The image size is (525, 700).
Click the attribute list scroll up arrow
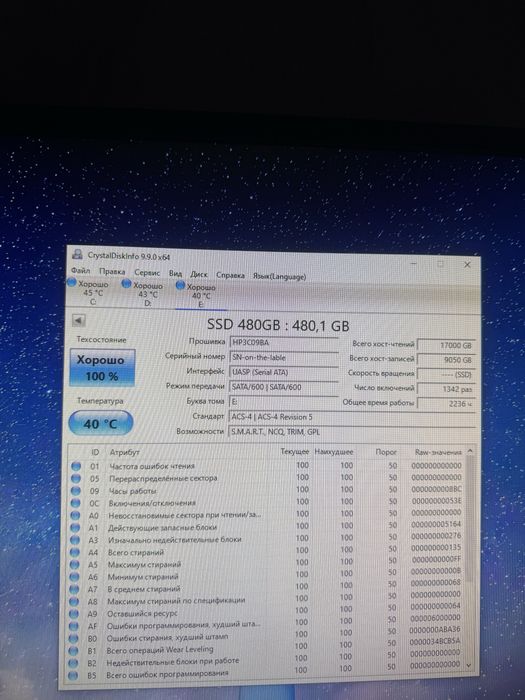(x=469, y=451)
